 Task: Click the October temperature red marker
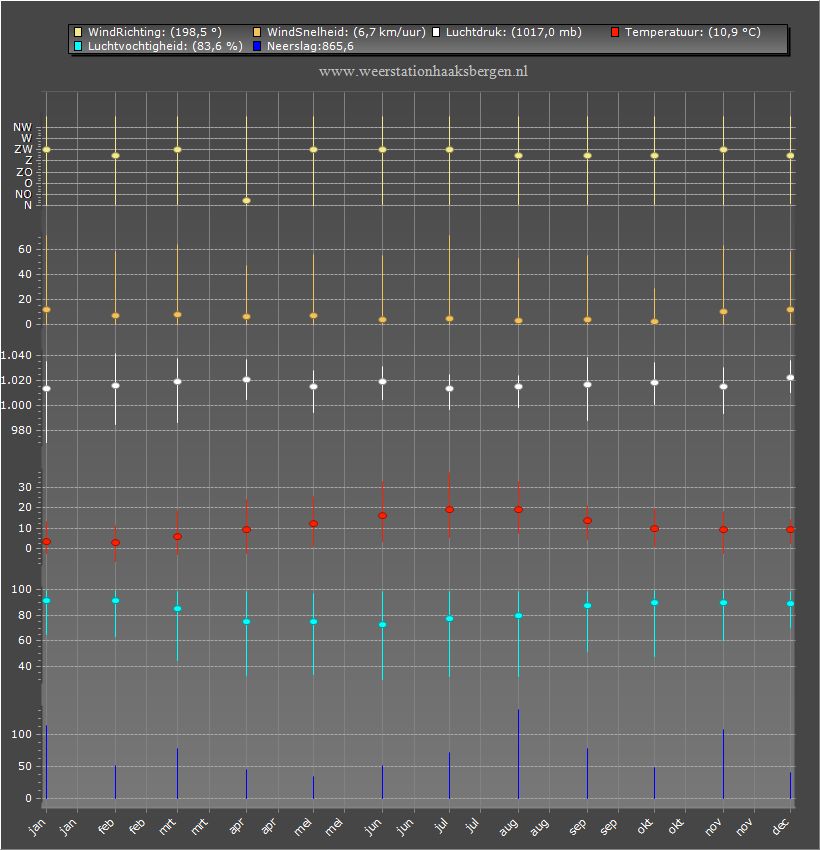655,529
